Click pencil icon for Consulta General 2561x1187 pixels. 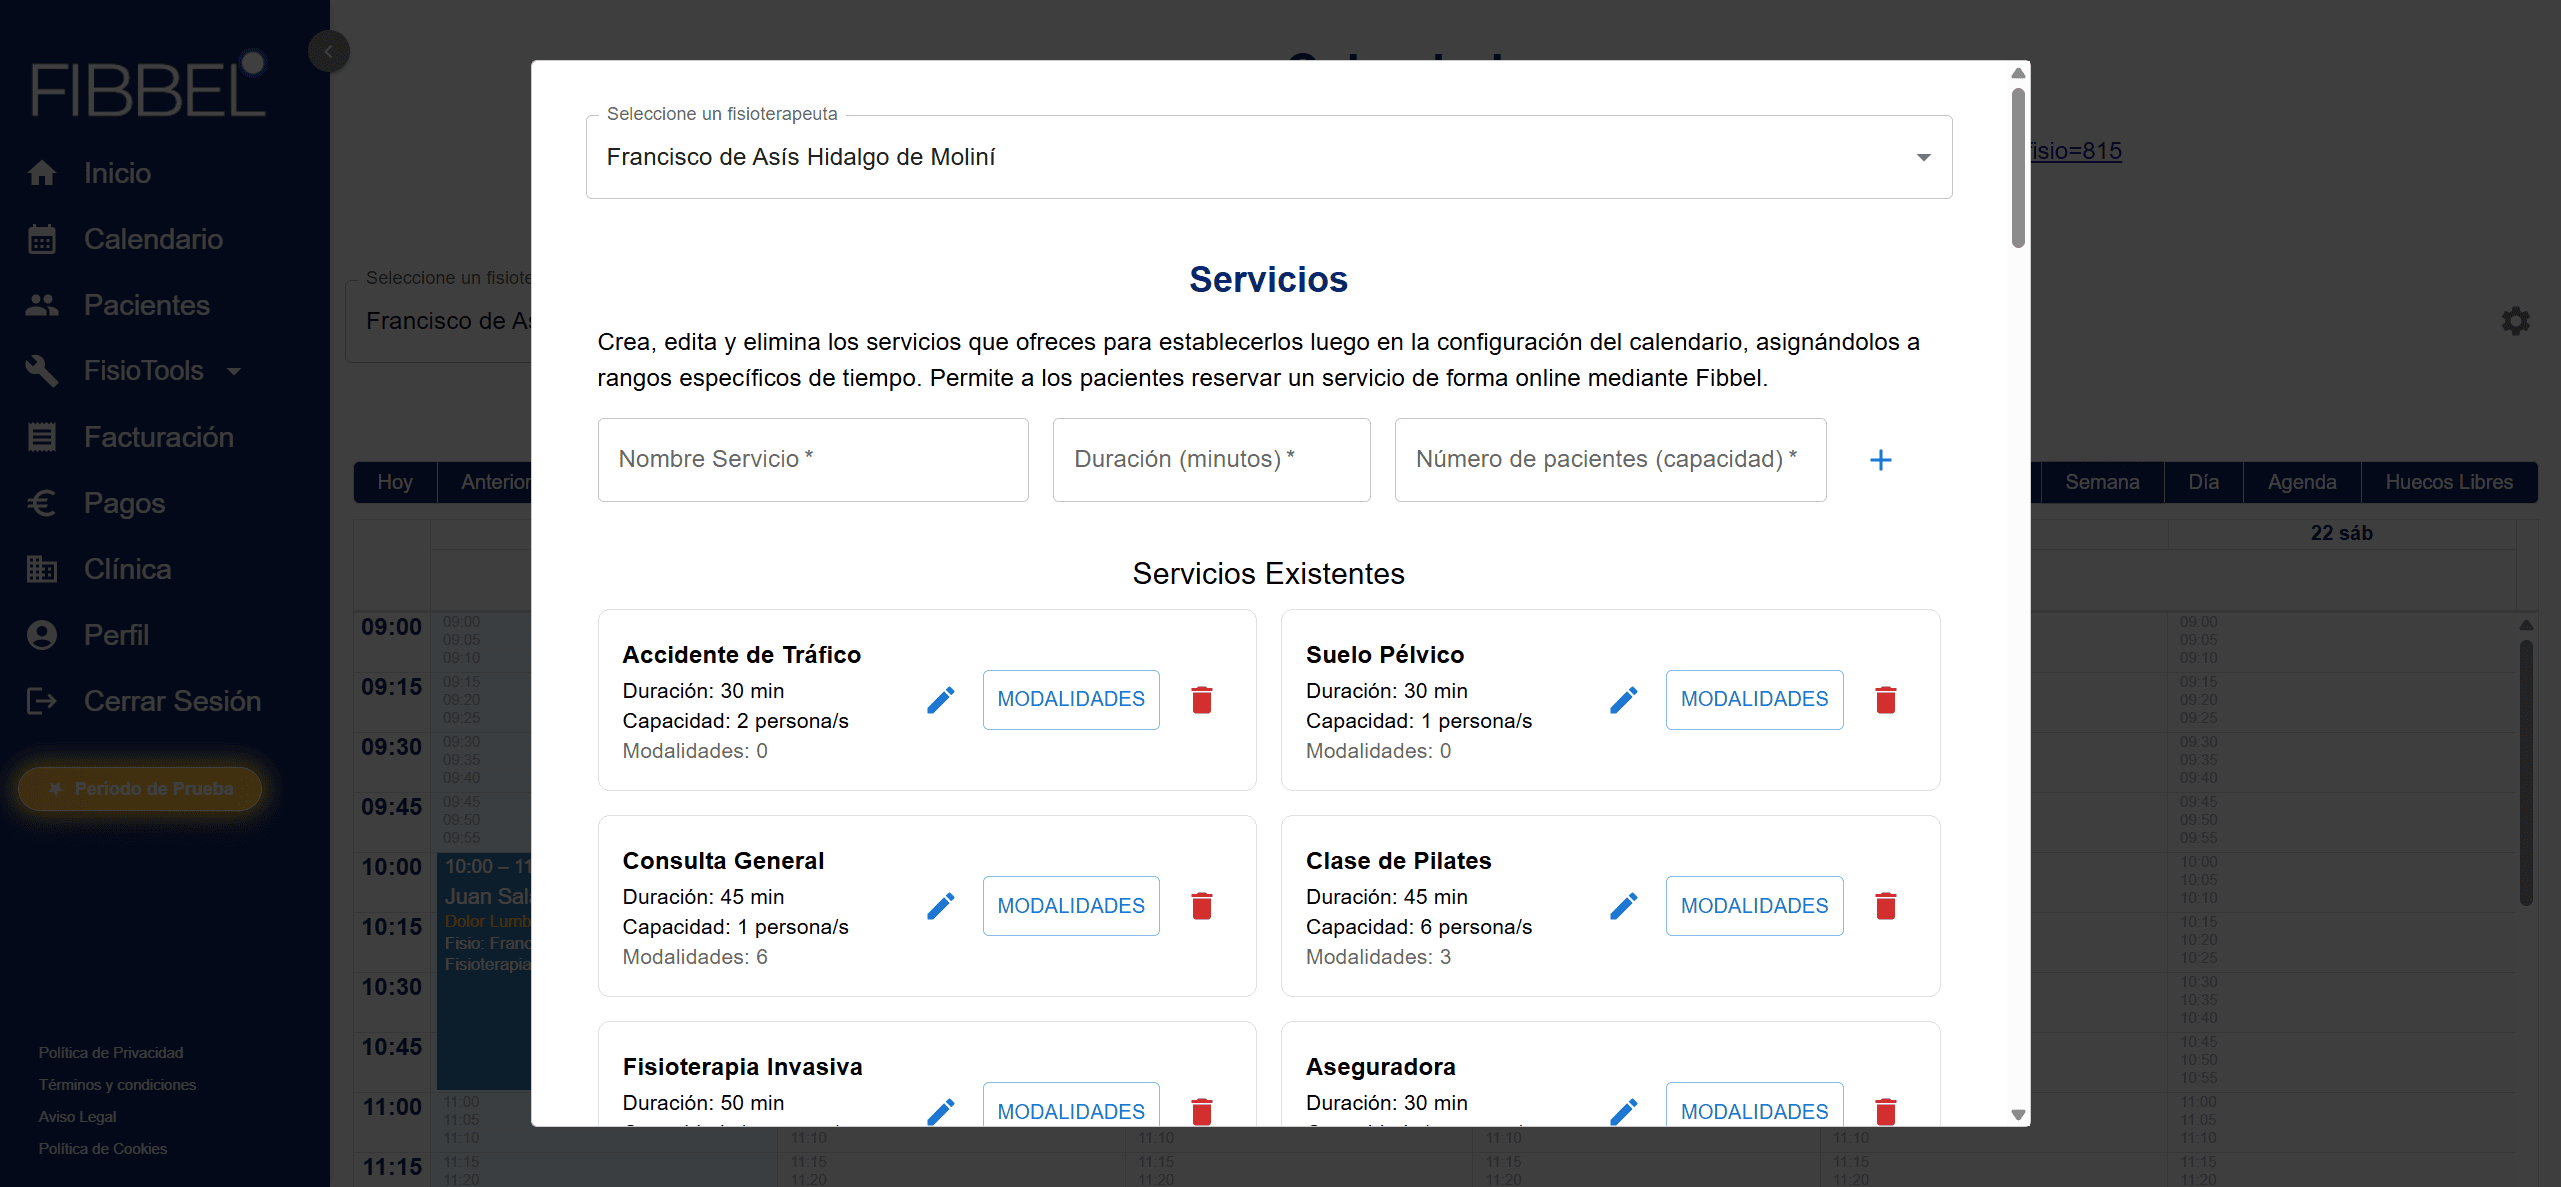click(940, 906)
